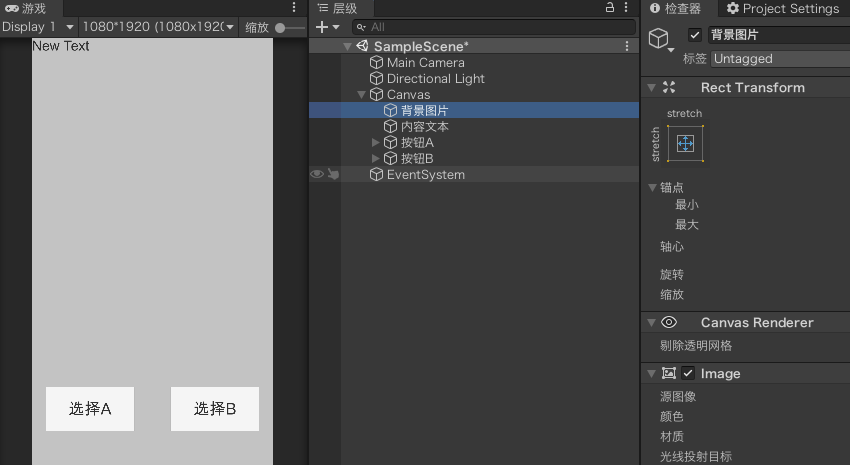Collapse the Canvas foldout arrow
The image size is (850, 465).
click(362, 95)
